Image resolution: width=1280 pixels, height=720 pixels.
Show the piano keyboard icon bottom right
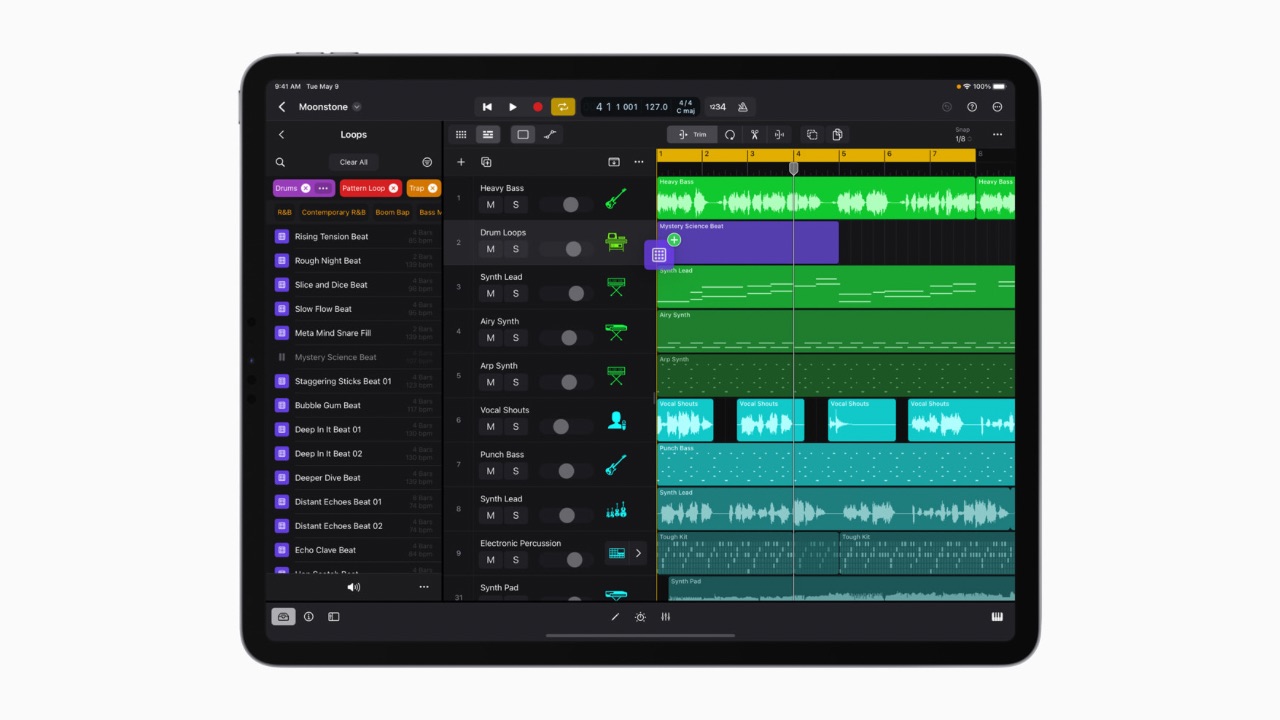[x=997, y=617]
